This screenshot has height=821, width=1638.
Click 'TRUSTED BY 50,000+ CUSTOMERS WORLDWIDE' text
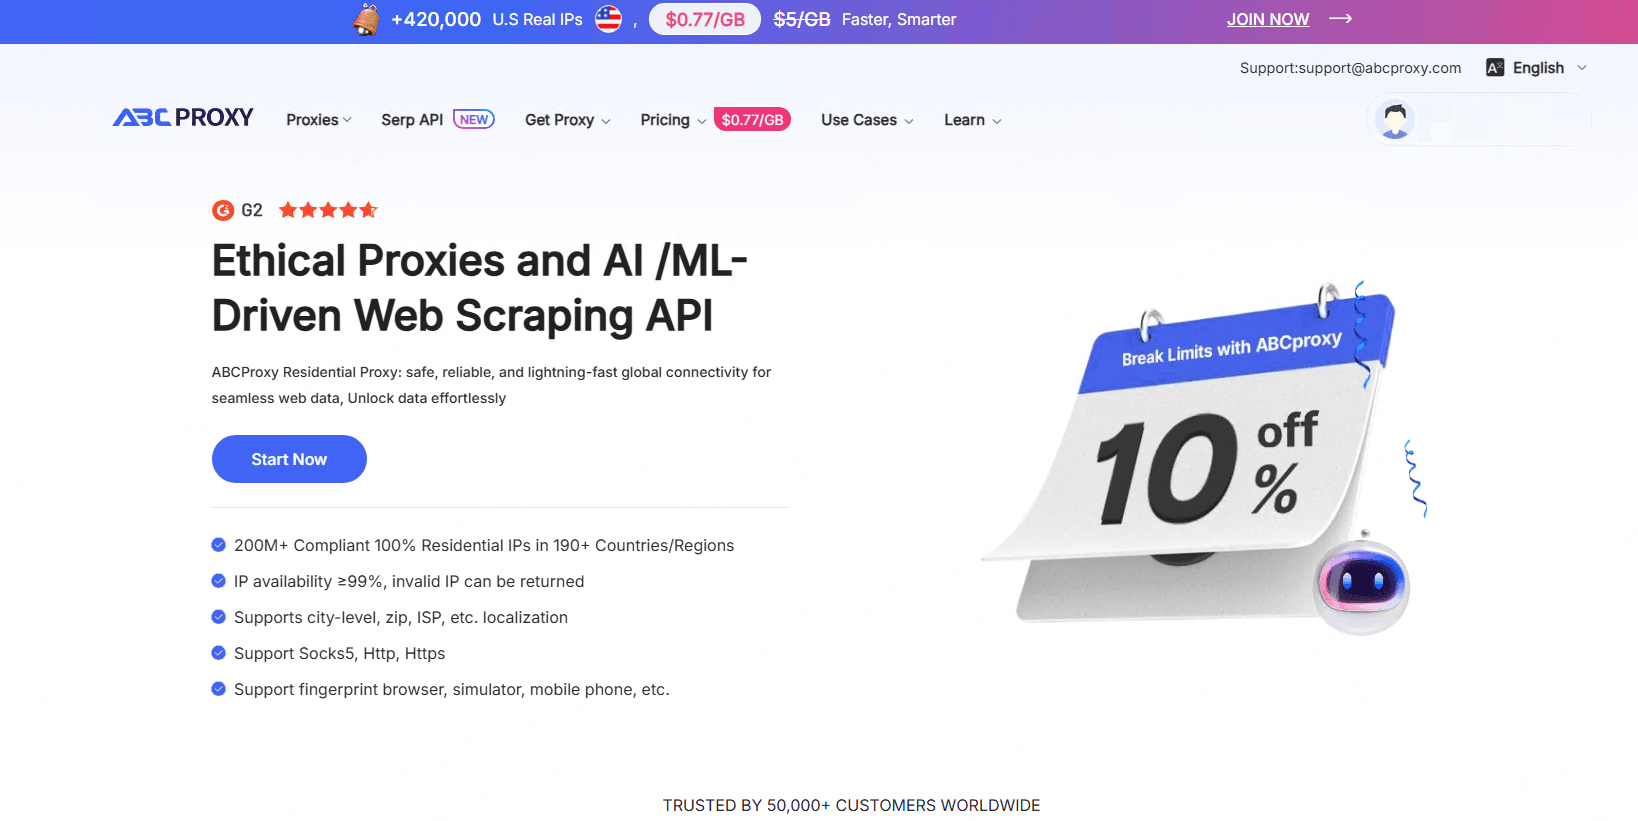[x=851, y=805]
